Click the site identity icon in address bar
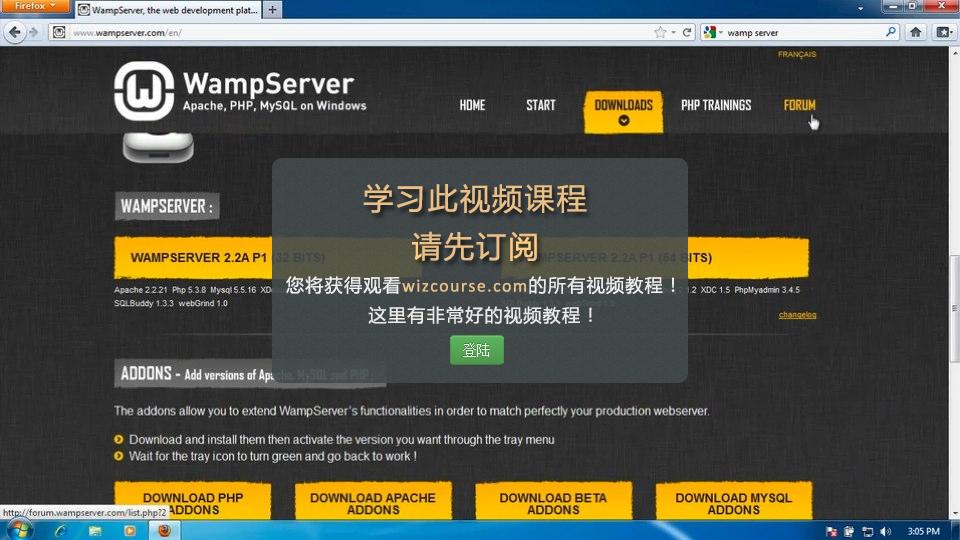The image size is (960, 540). tap(59, 32)
